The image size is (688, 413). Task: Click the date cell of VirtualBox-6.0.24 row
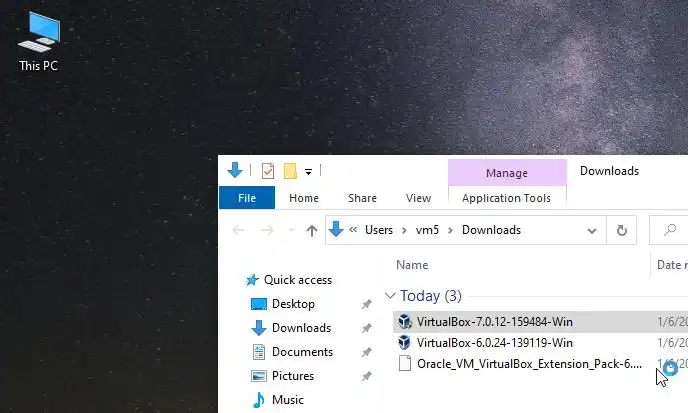pyautogui.click(x=672, y=343)
